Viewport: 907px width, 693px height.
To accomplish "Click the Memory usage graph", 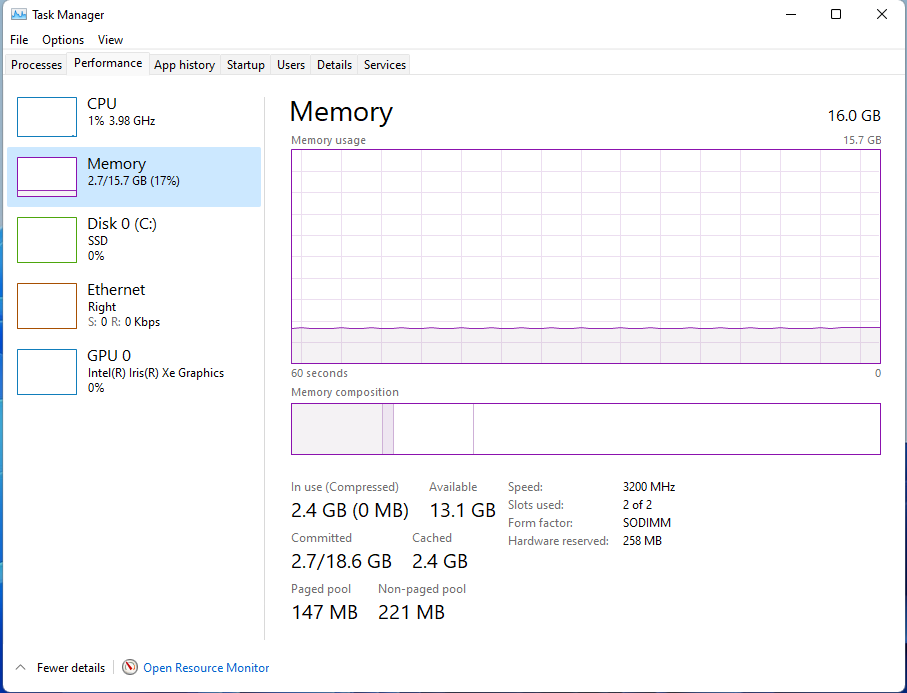I will click(586, 256).
